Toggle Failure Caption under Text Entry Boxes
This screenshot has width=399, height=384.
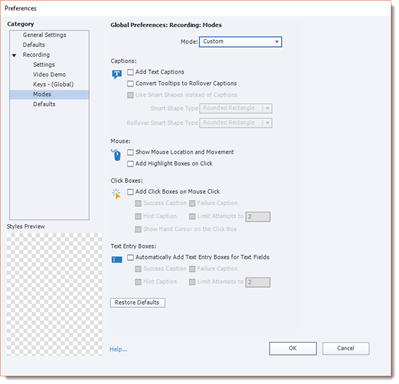click(x=192, y=269)
